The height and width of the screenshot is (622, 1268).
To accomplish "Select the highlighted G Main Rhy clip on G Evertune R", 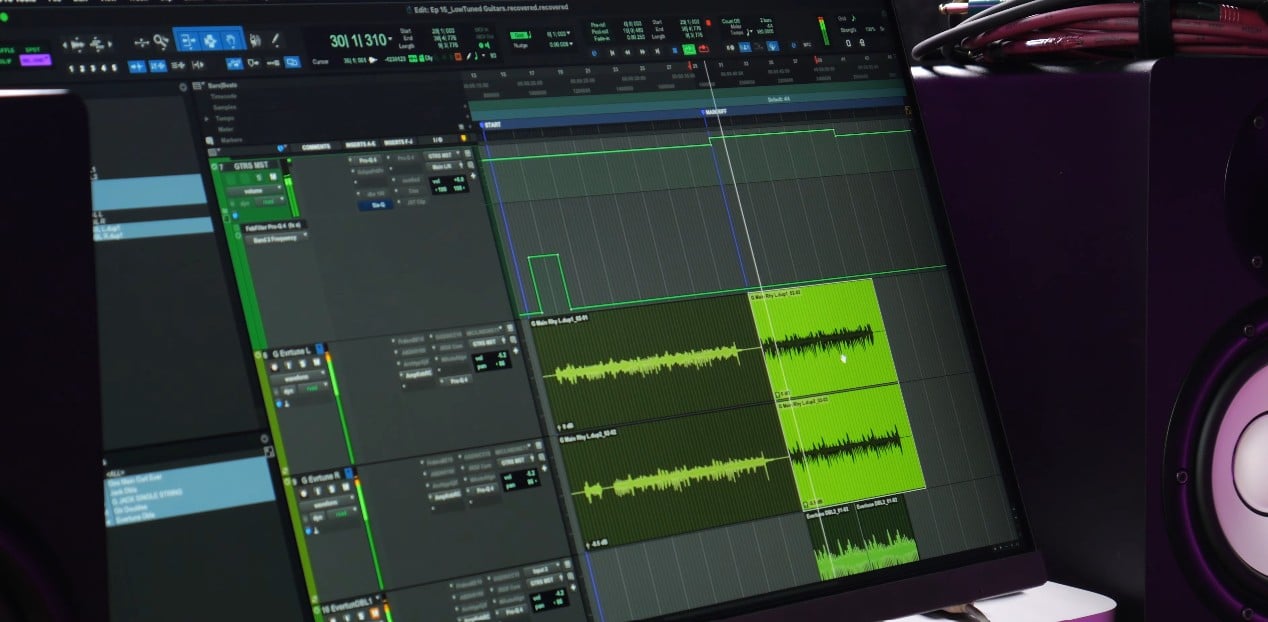I will [x=852, y=446].
